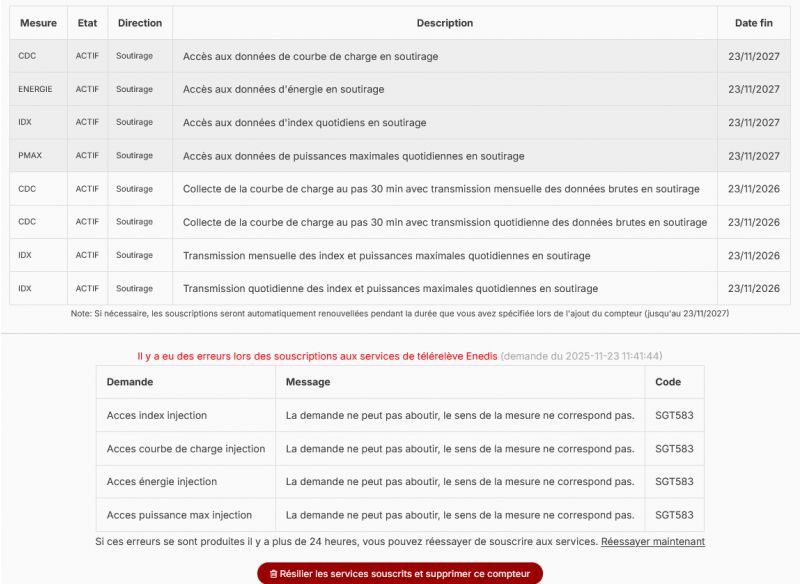This screenshot has width=800, height=584.
Task: Click Résilier les services souscrits et supprimer button
Action: coord(400,574)
